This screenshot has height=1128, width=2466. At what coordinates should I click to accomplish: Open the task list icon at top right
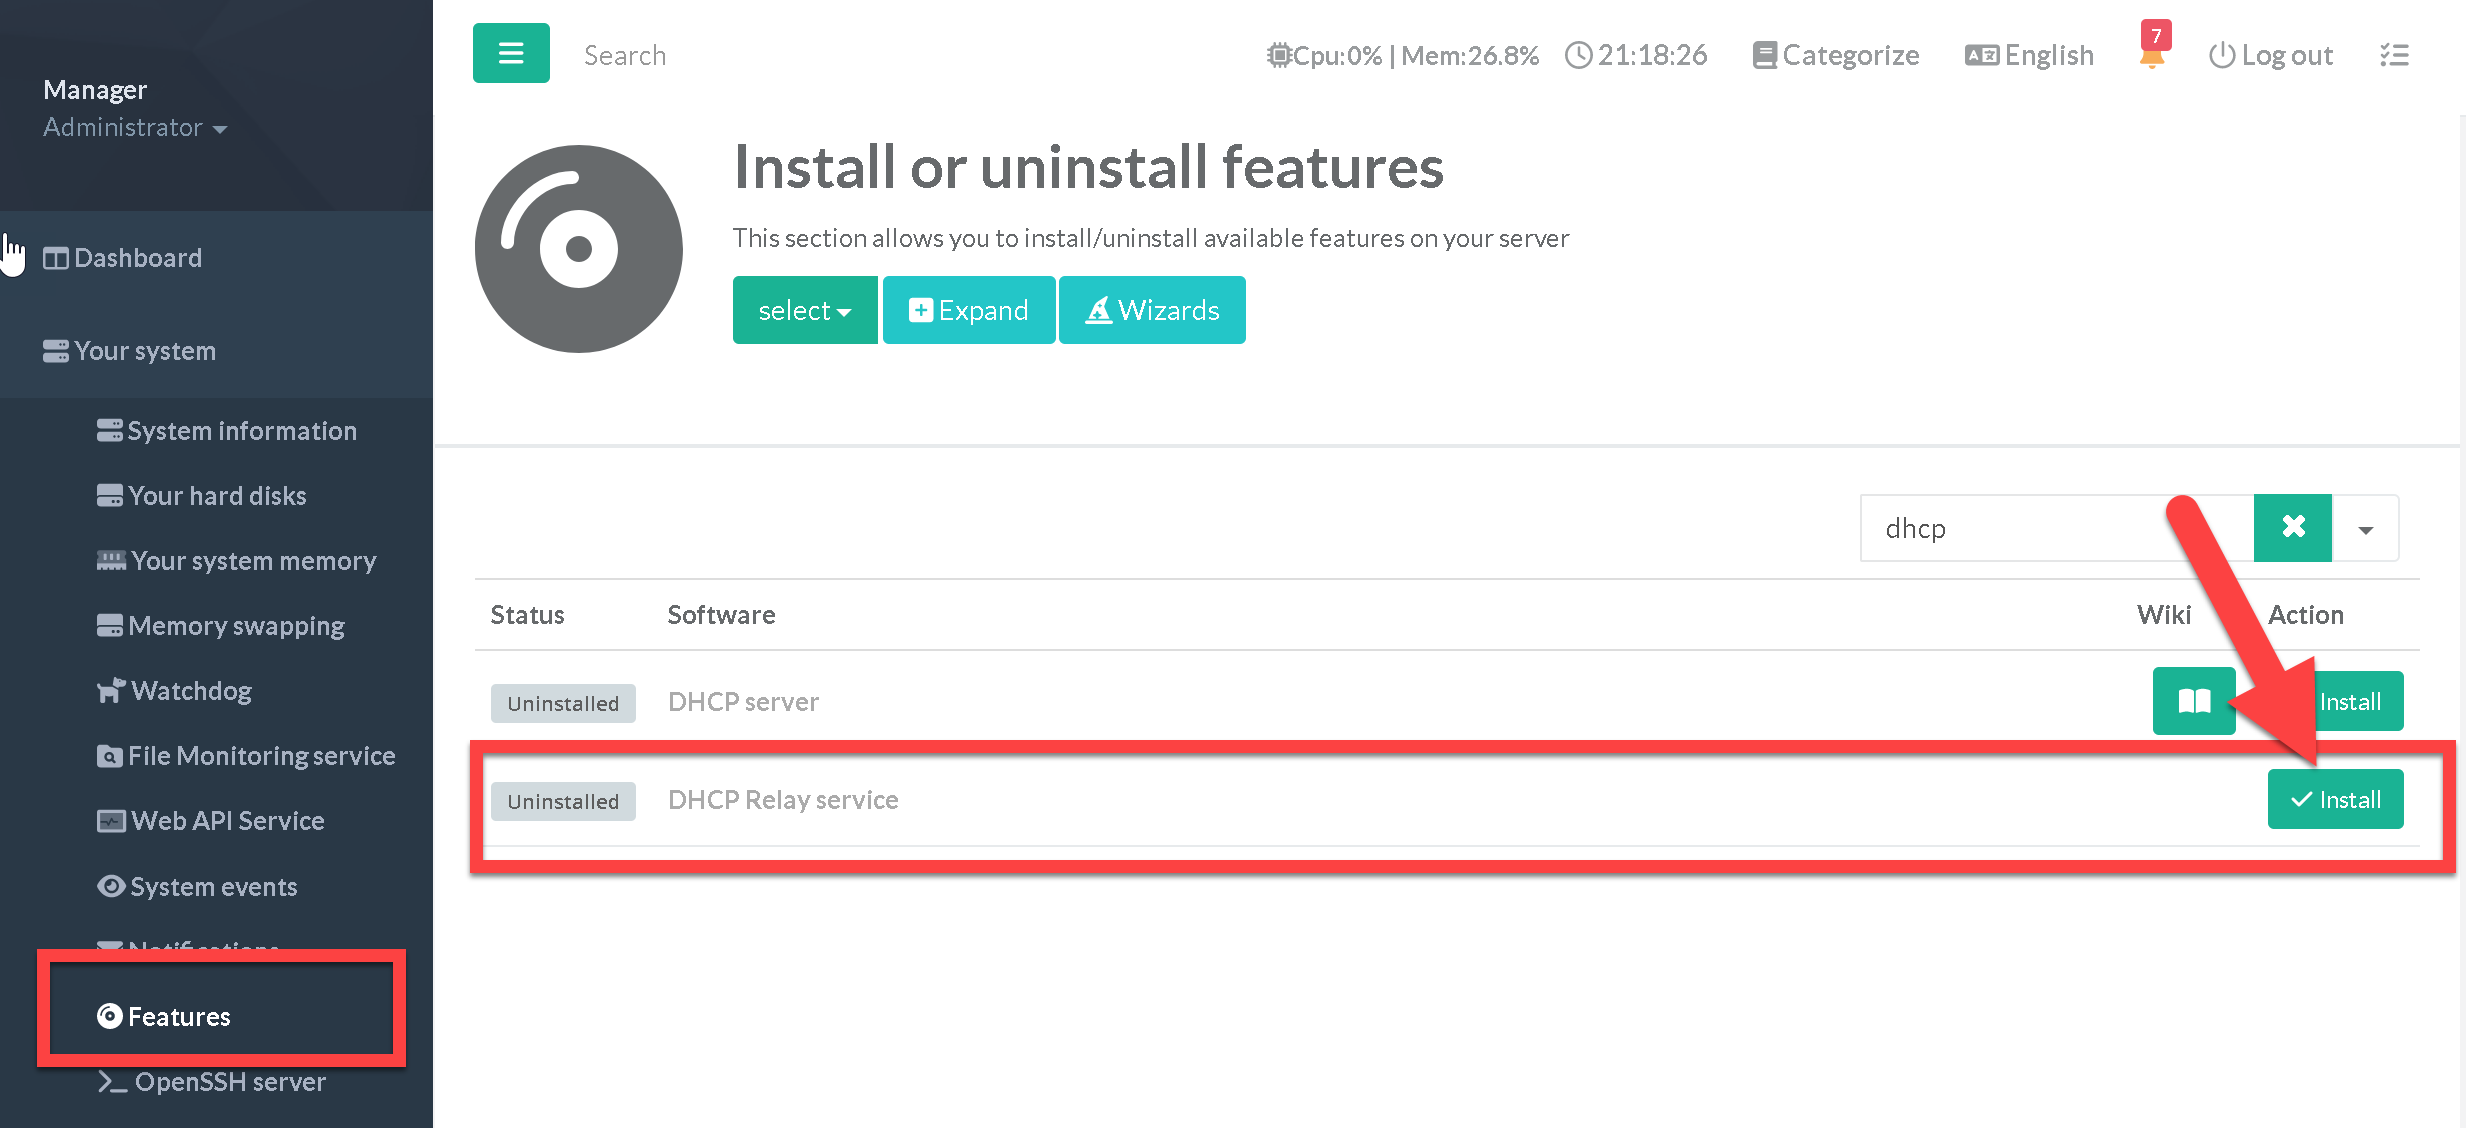[x=2394, y=55]
